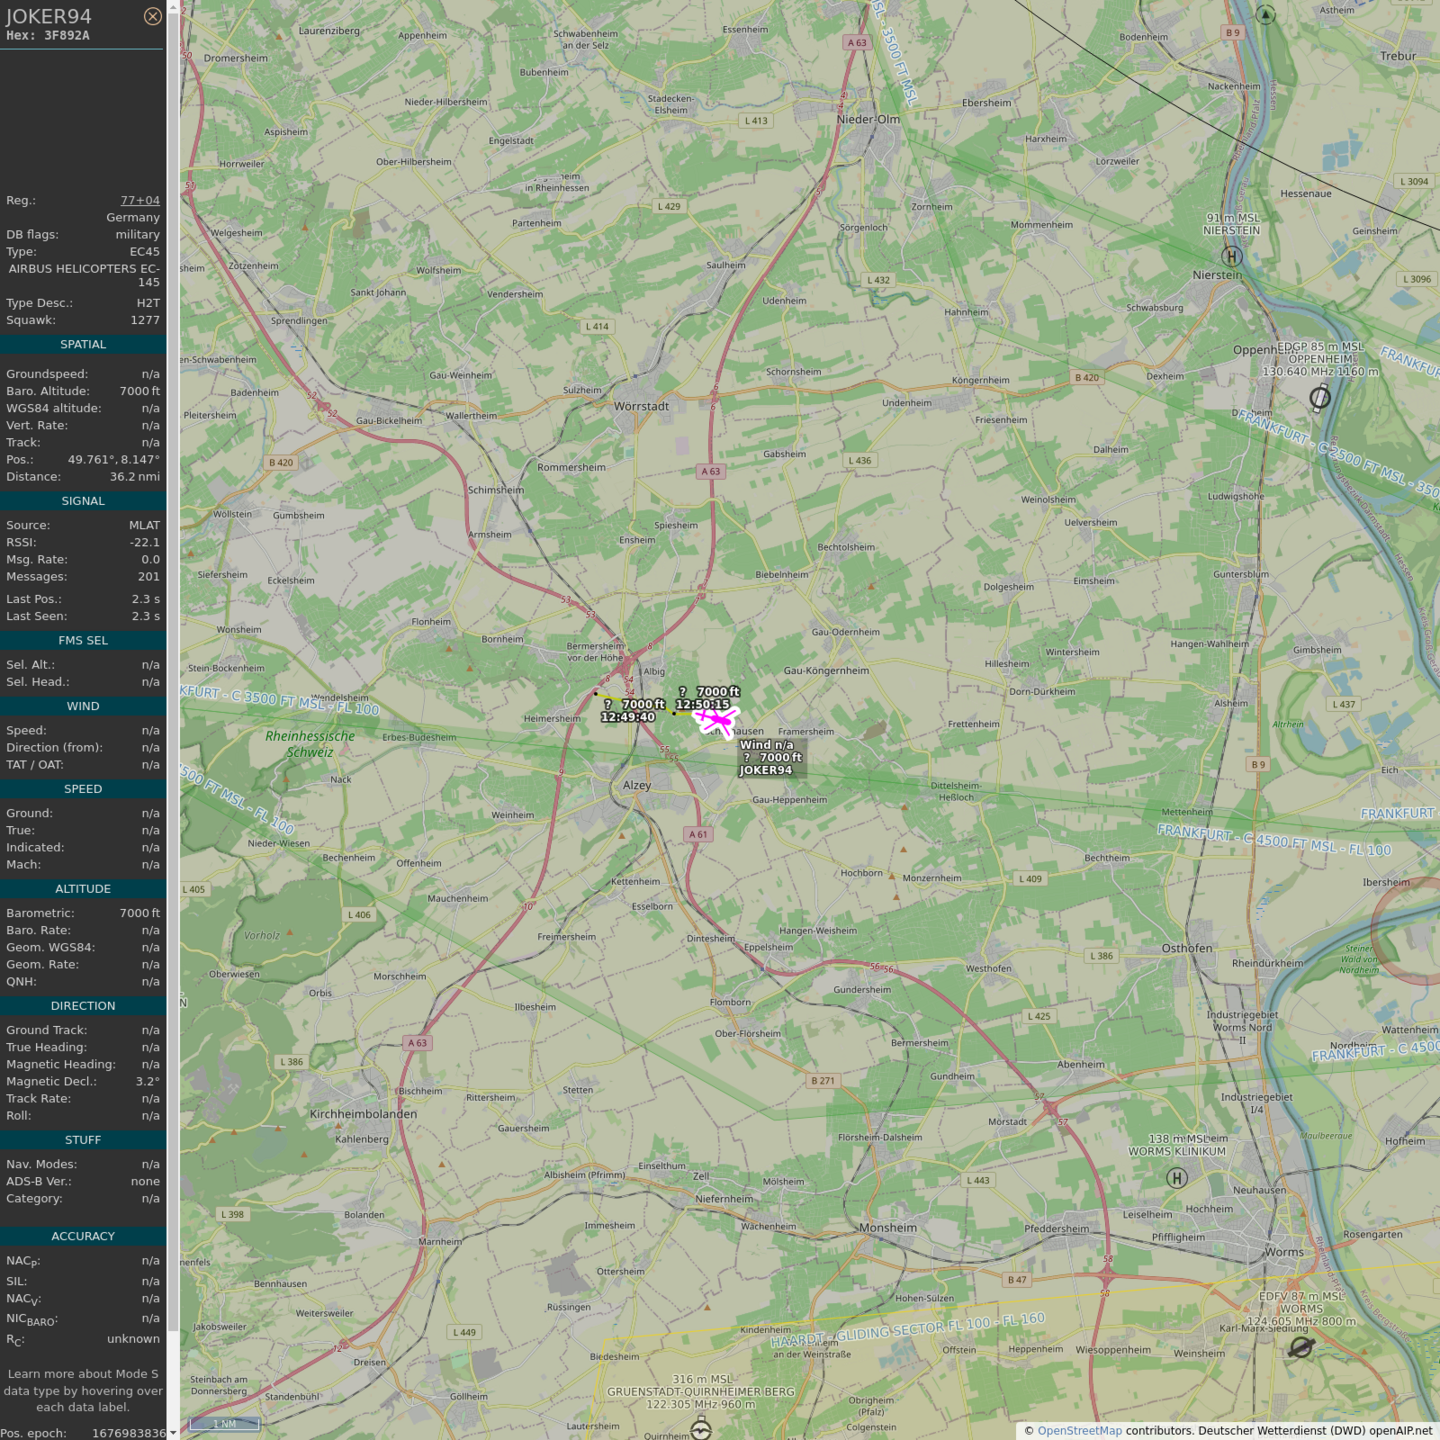
Task: Click the Worms EDFV airfield icon
Action: (x=1300, y=1348)
